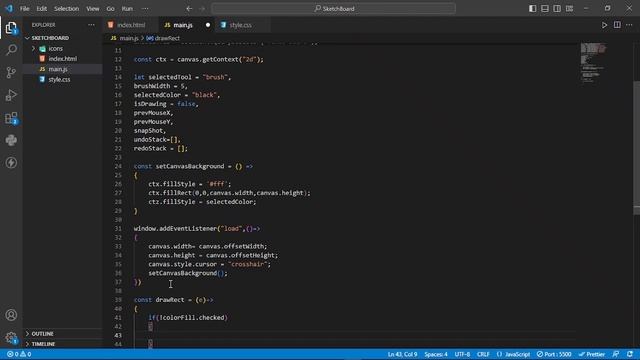Open index.html in the explorer tree

pyautogui.click(x=62, y=59)
